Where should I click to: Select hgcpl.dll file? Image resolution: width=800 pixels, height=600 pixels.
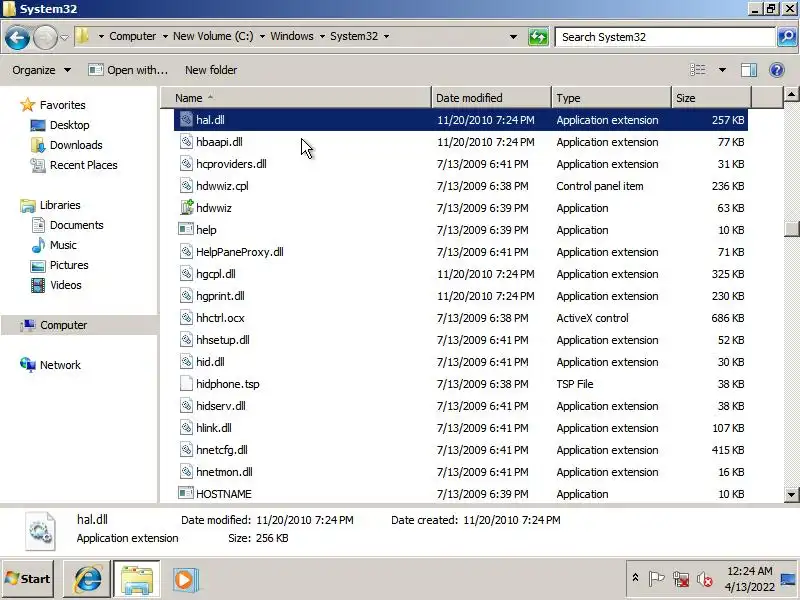tap(461, 273)
